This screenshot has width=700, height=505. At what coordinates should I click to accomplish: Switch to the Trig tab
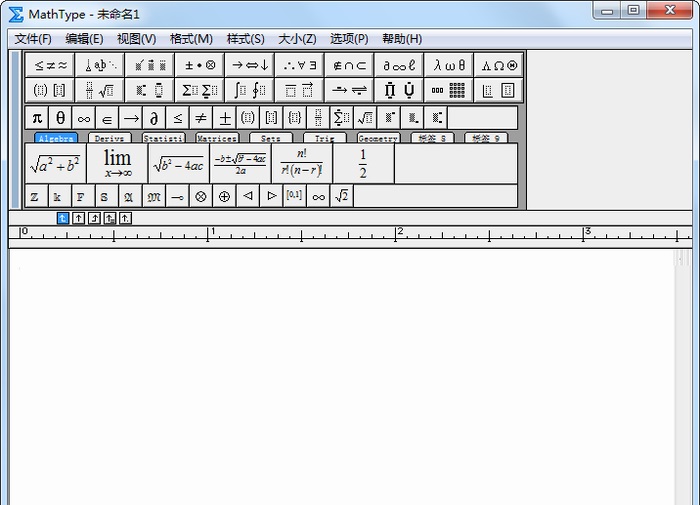point(324,139)
